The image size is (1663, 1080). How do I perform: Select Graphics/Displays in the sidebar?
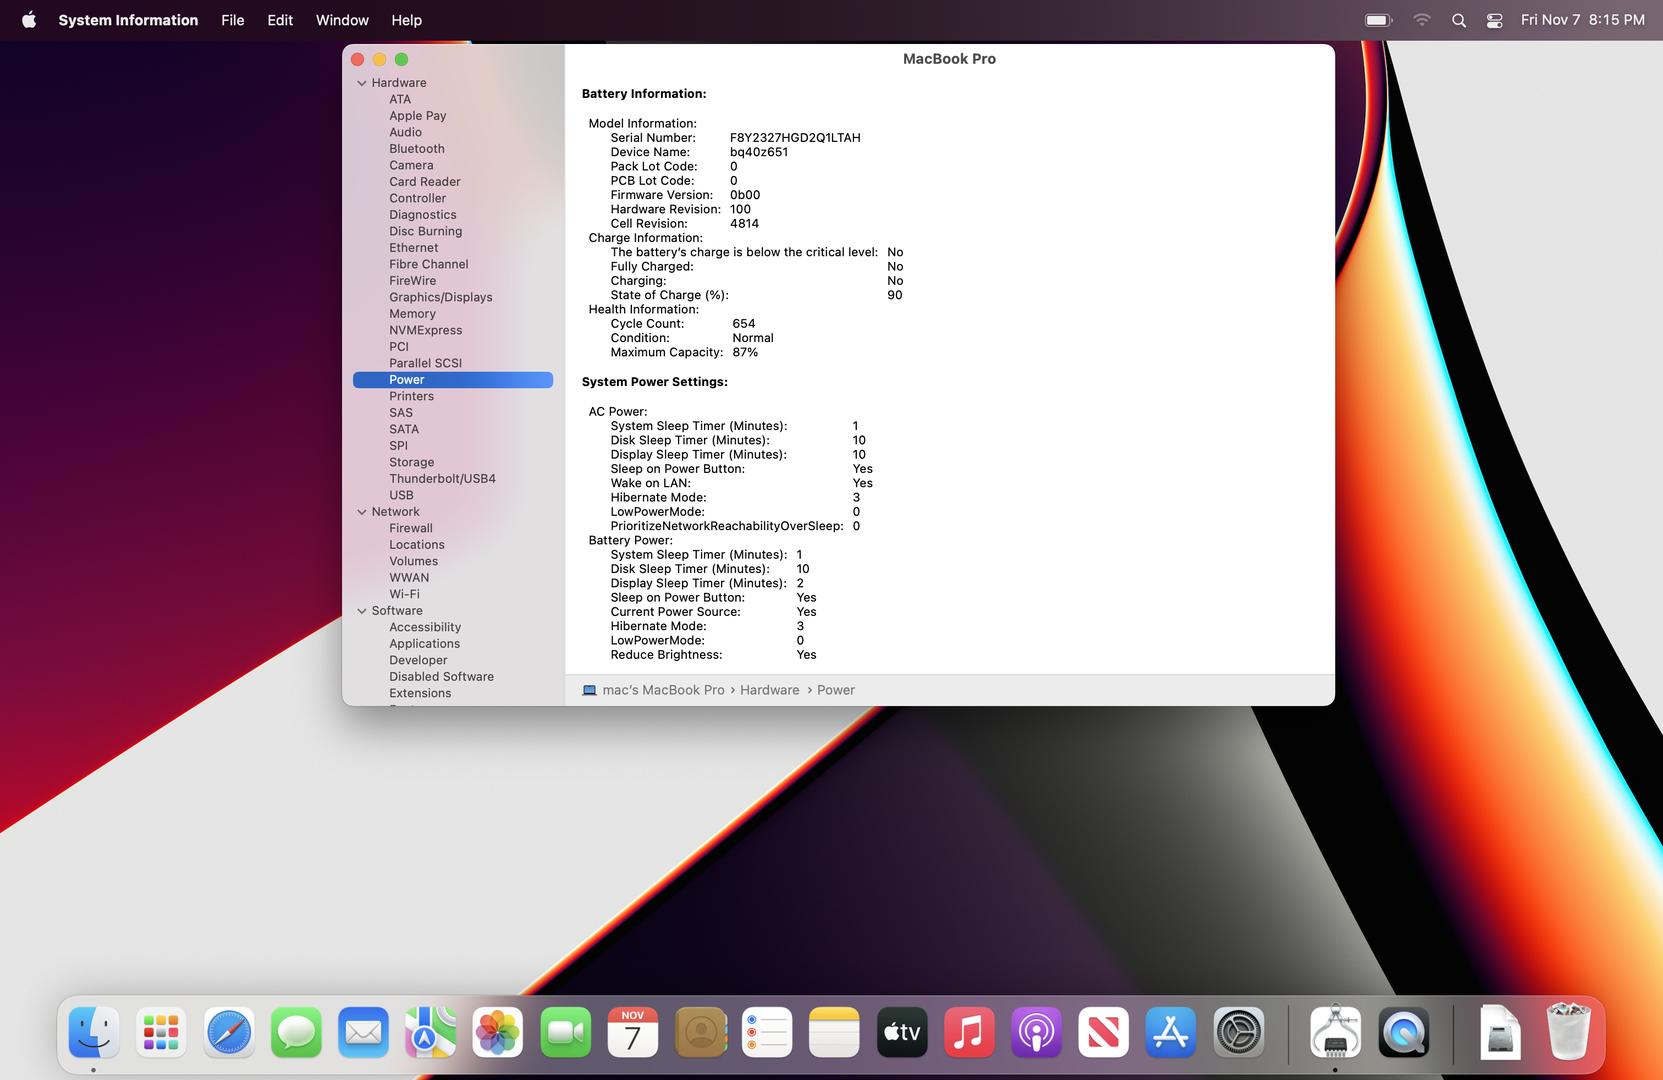(440, 297)
